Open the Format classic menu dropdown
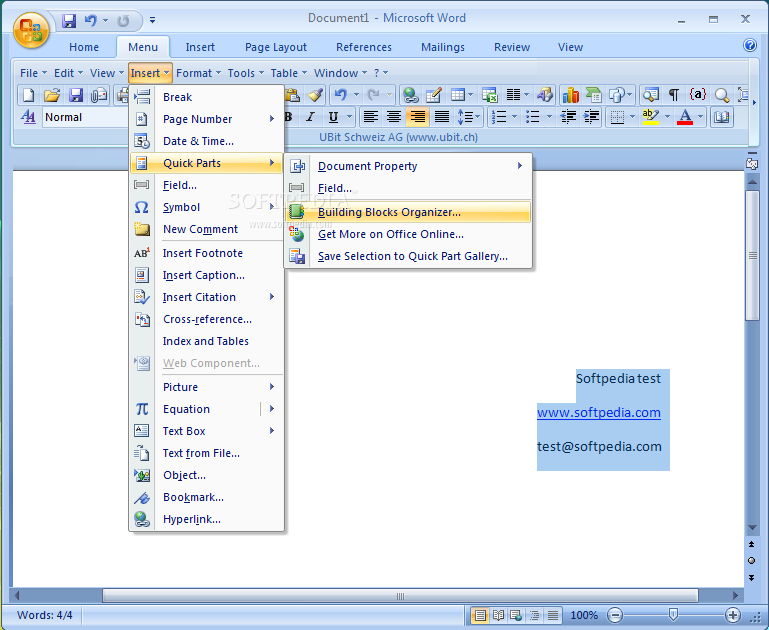 point(199,73)
